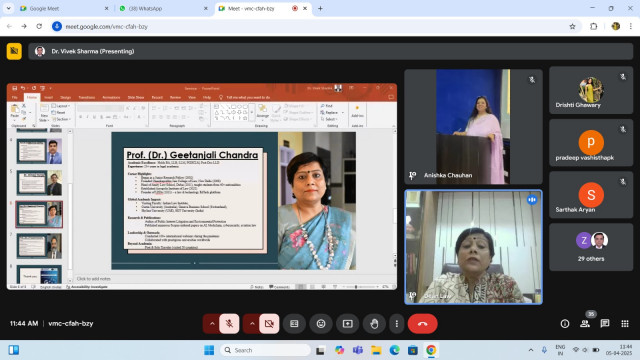The image size is (640, 360).
Task: Open the ENG IN language switcher
Action: [560, 350]
